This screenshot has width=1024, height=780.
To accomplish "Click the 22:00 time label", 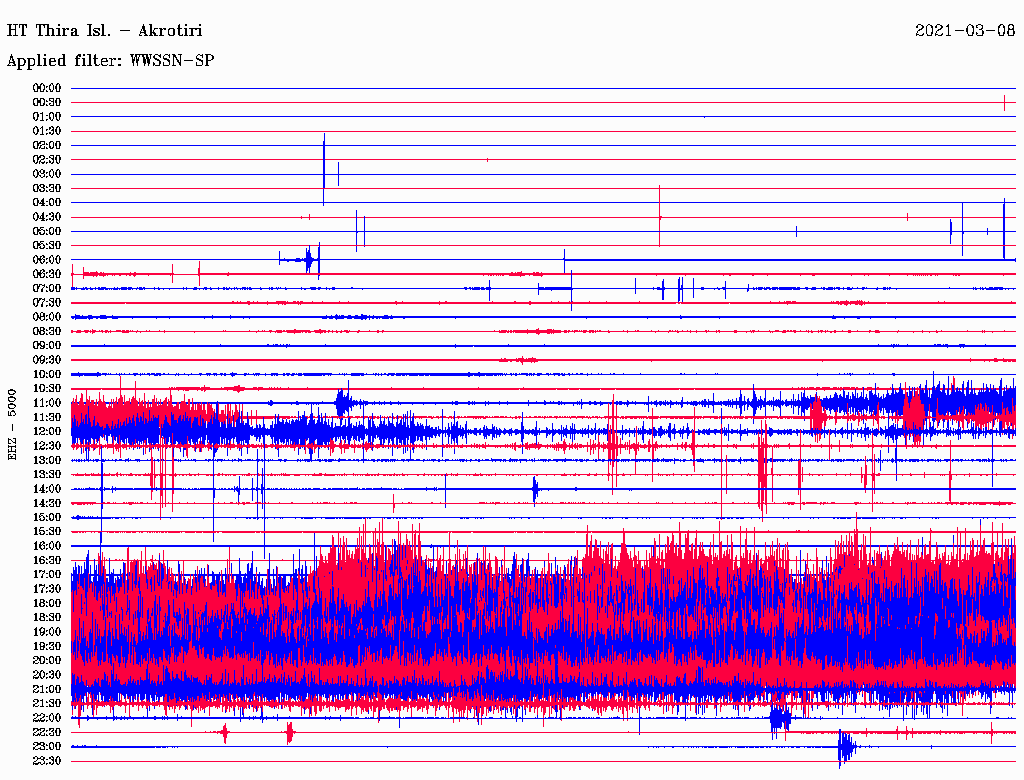I will [x=47, y=718].
